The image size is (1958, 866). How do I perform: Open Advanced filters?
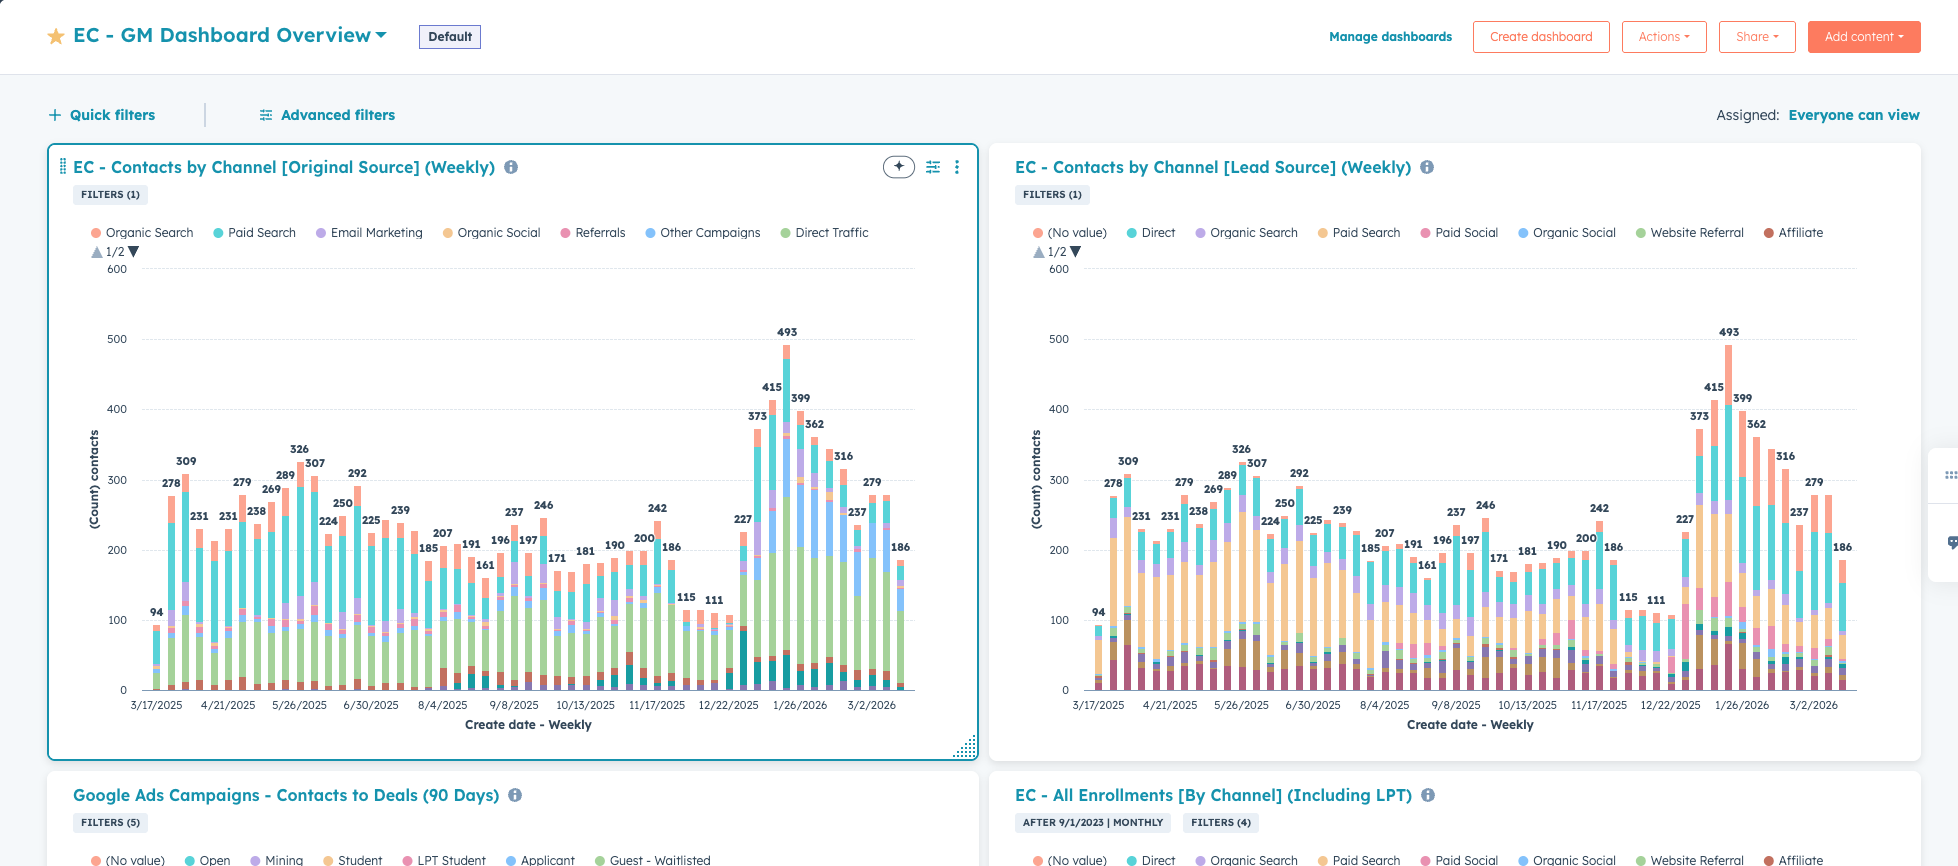pos(327,115)
